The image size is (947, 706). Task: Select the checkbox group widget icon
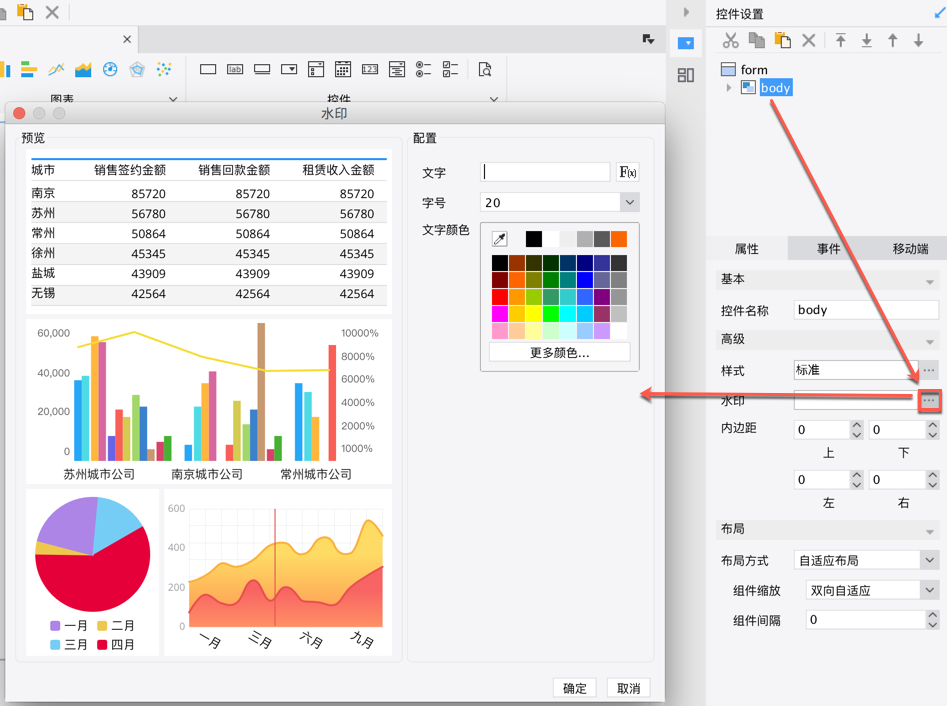click(x=450, y=69)
